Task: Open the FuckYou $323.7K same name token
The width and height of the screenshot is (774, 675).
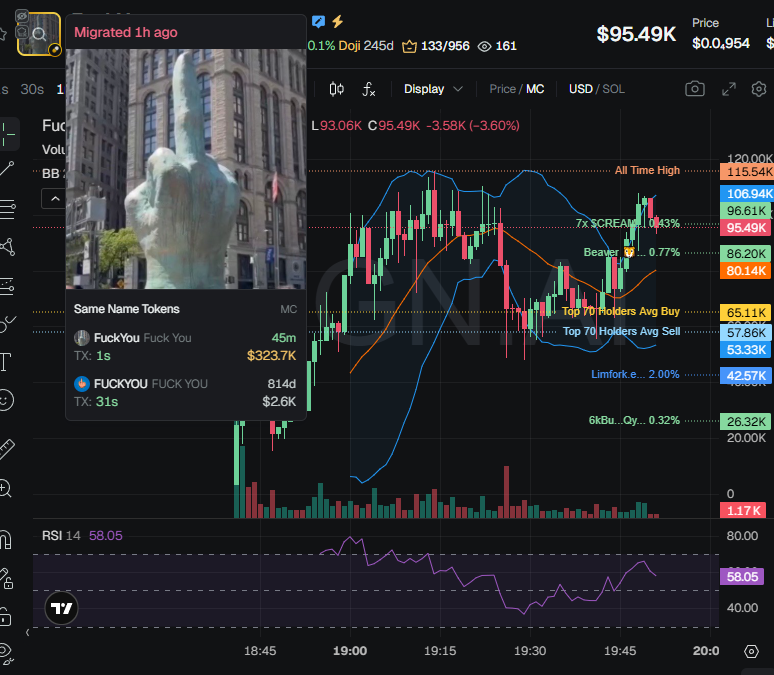Action: pyautogui.click(x=185, y=347)
